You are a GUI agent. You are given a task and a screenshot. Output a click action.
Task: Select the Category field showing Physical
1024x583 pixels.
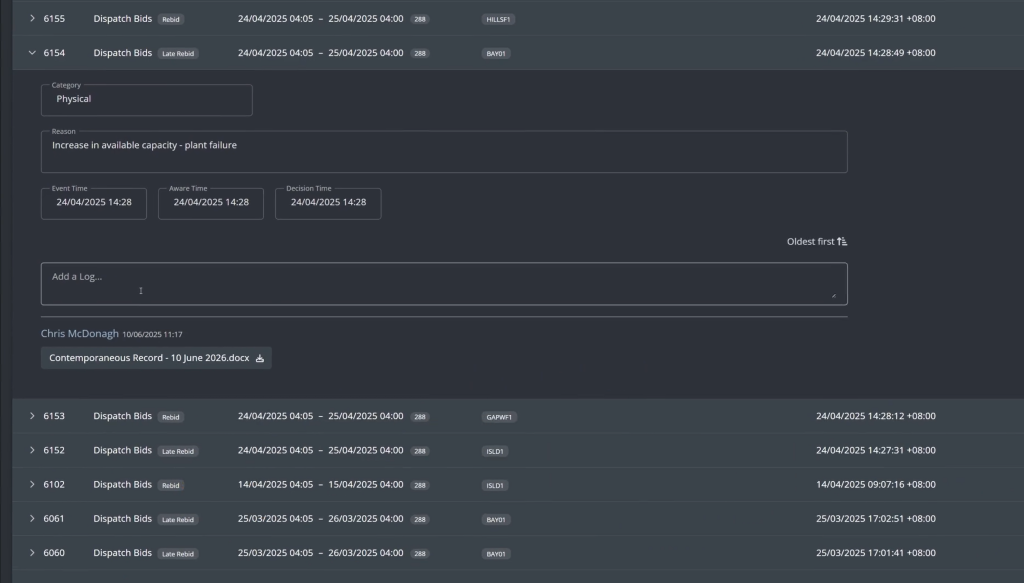pyautogui.click(x=147, y=100)
